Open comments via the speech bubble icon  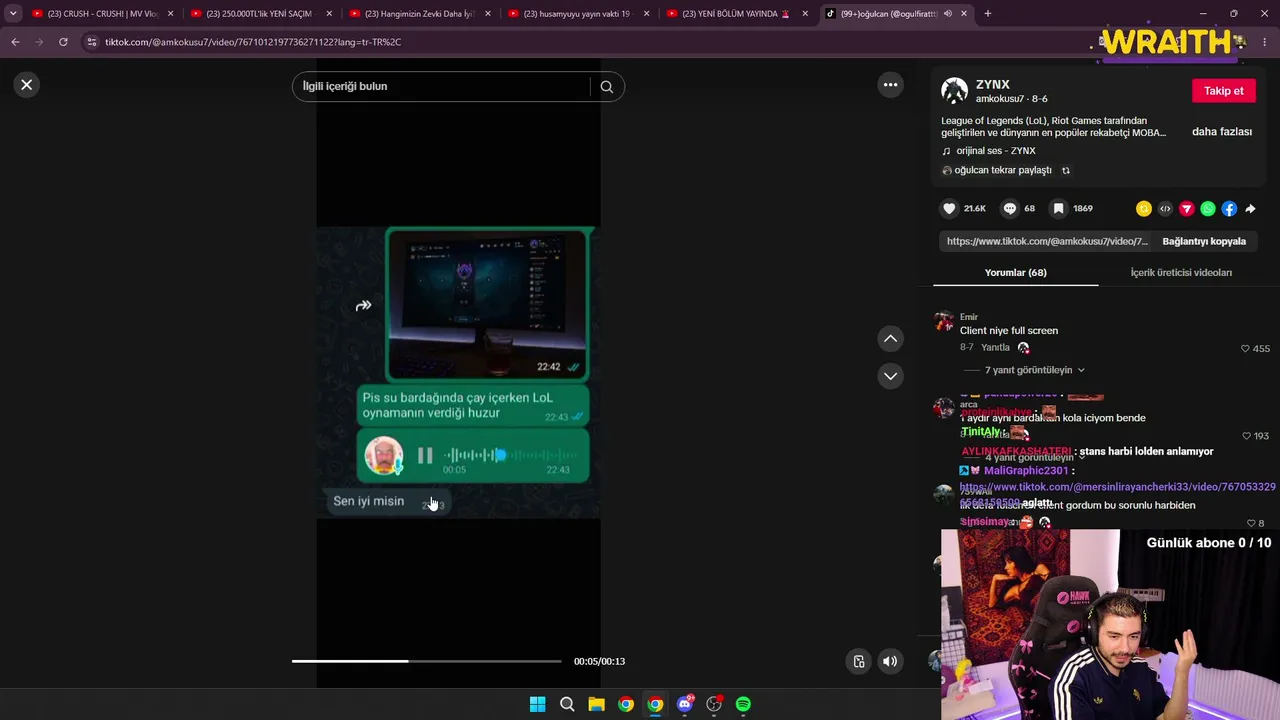[1010, 209]
